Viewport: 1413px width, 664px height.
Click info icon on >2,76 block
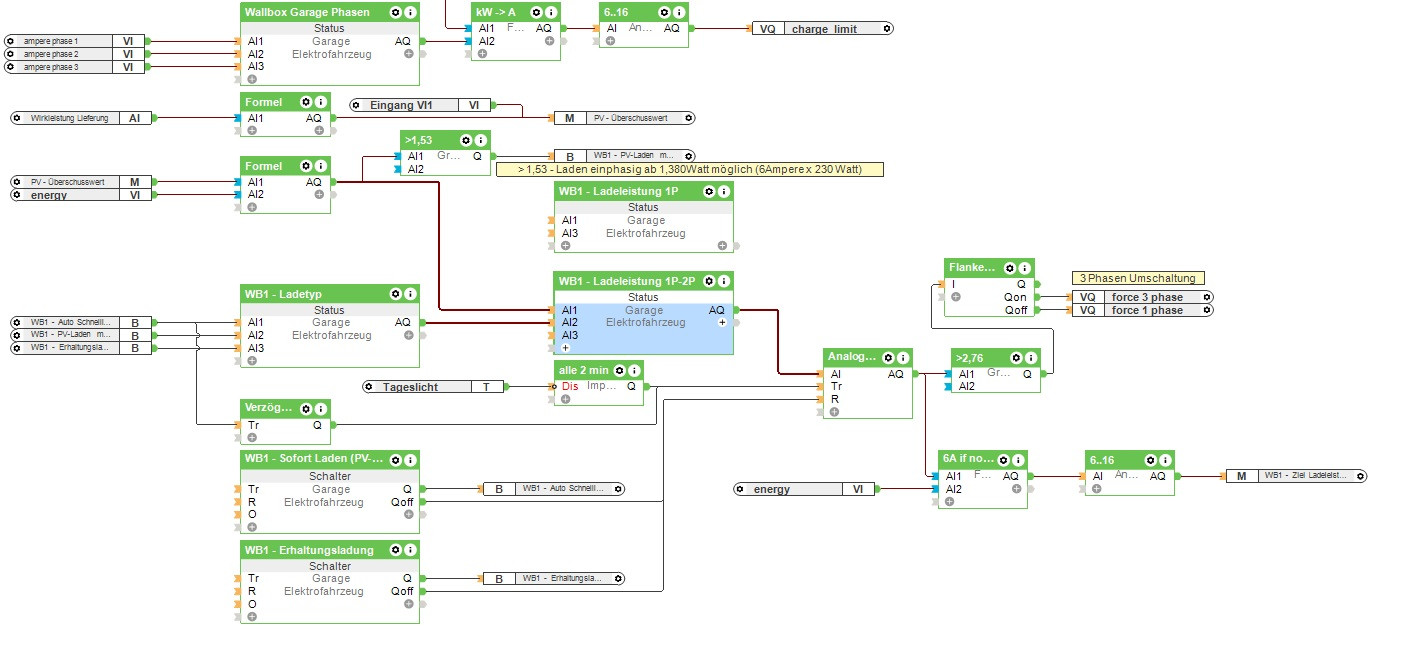click(1031, 357)
